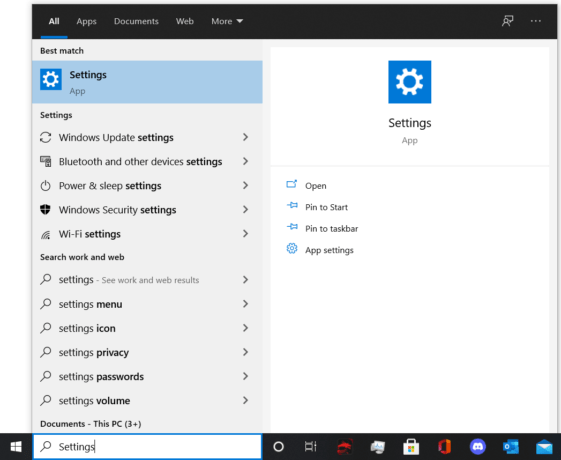
Task: Select the 'settings volume' suggestion
Action: 147,401
